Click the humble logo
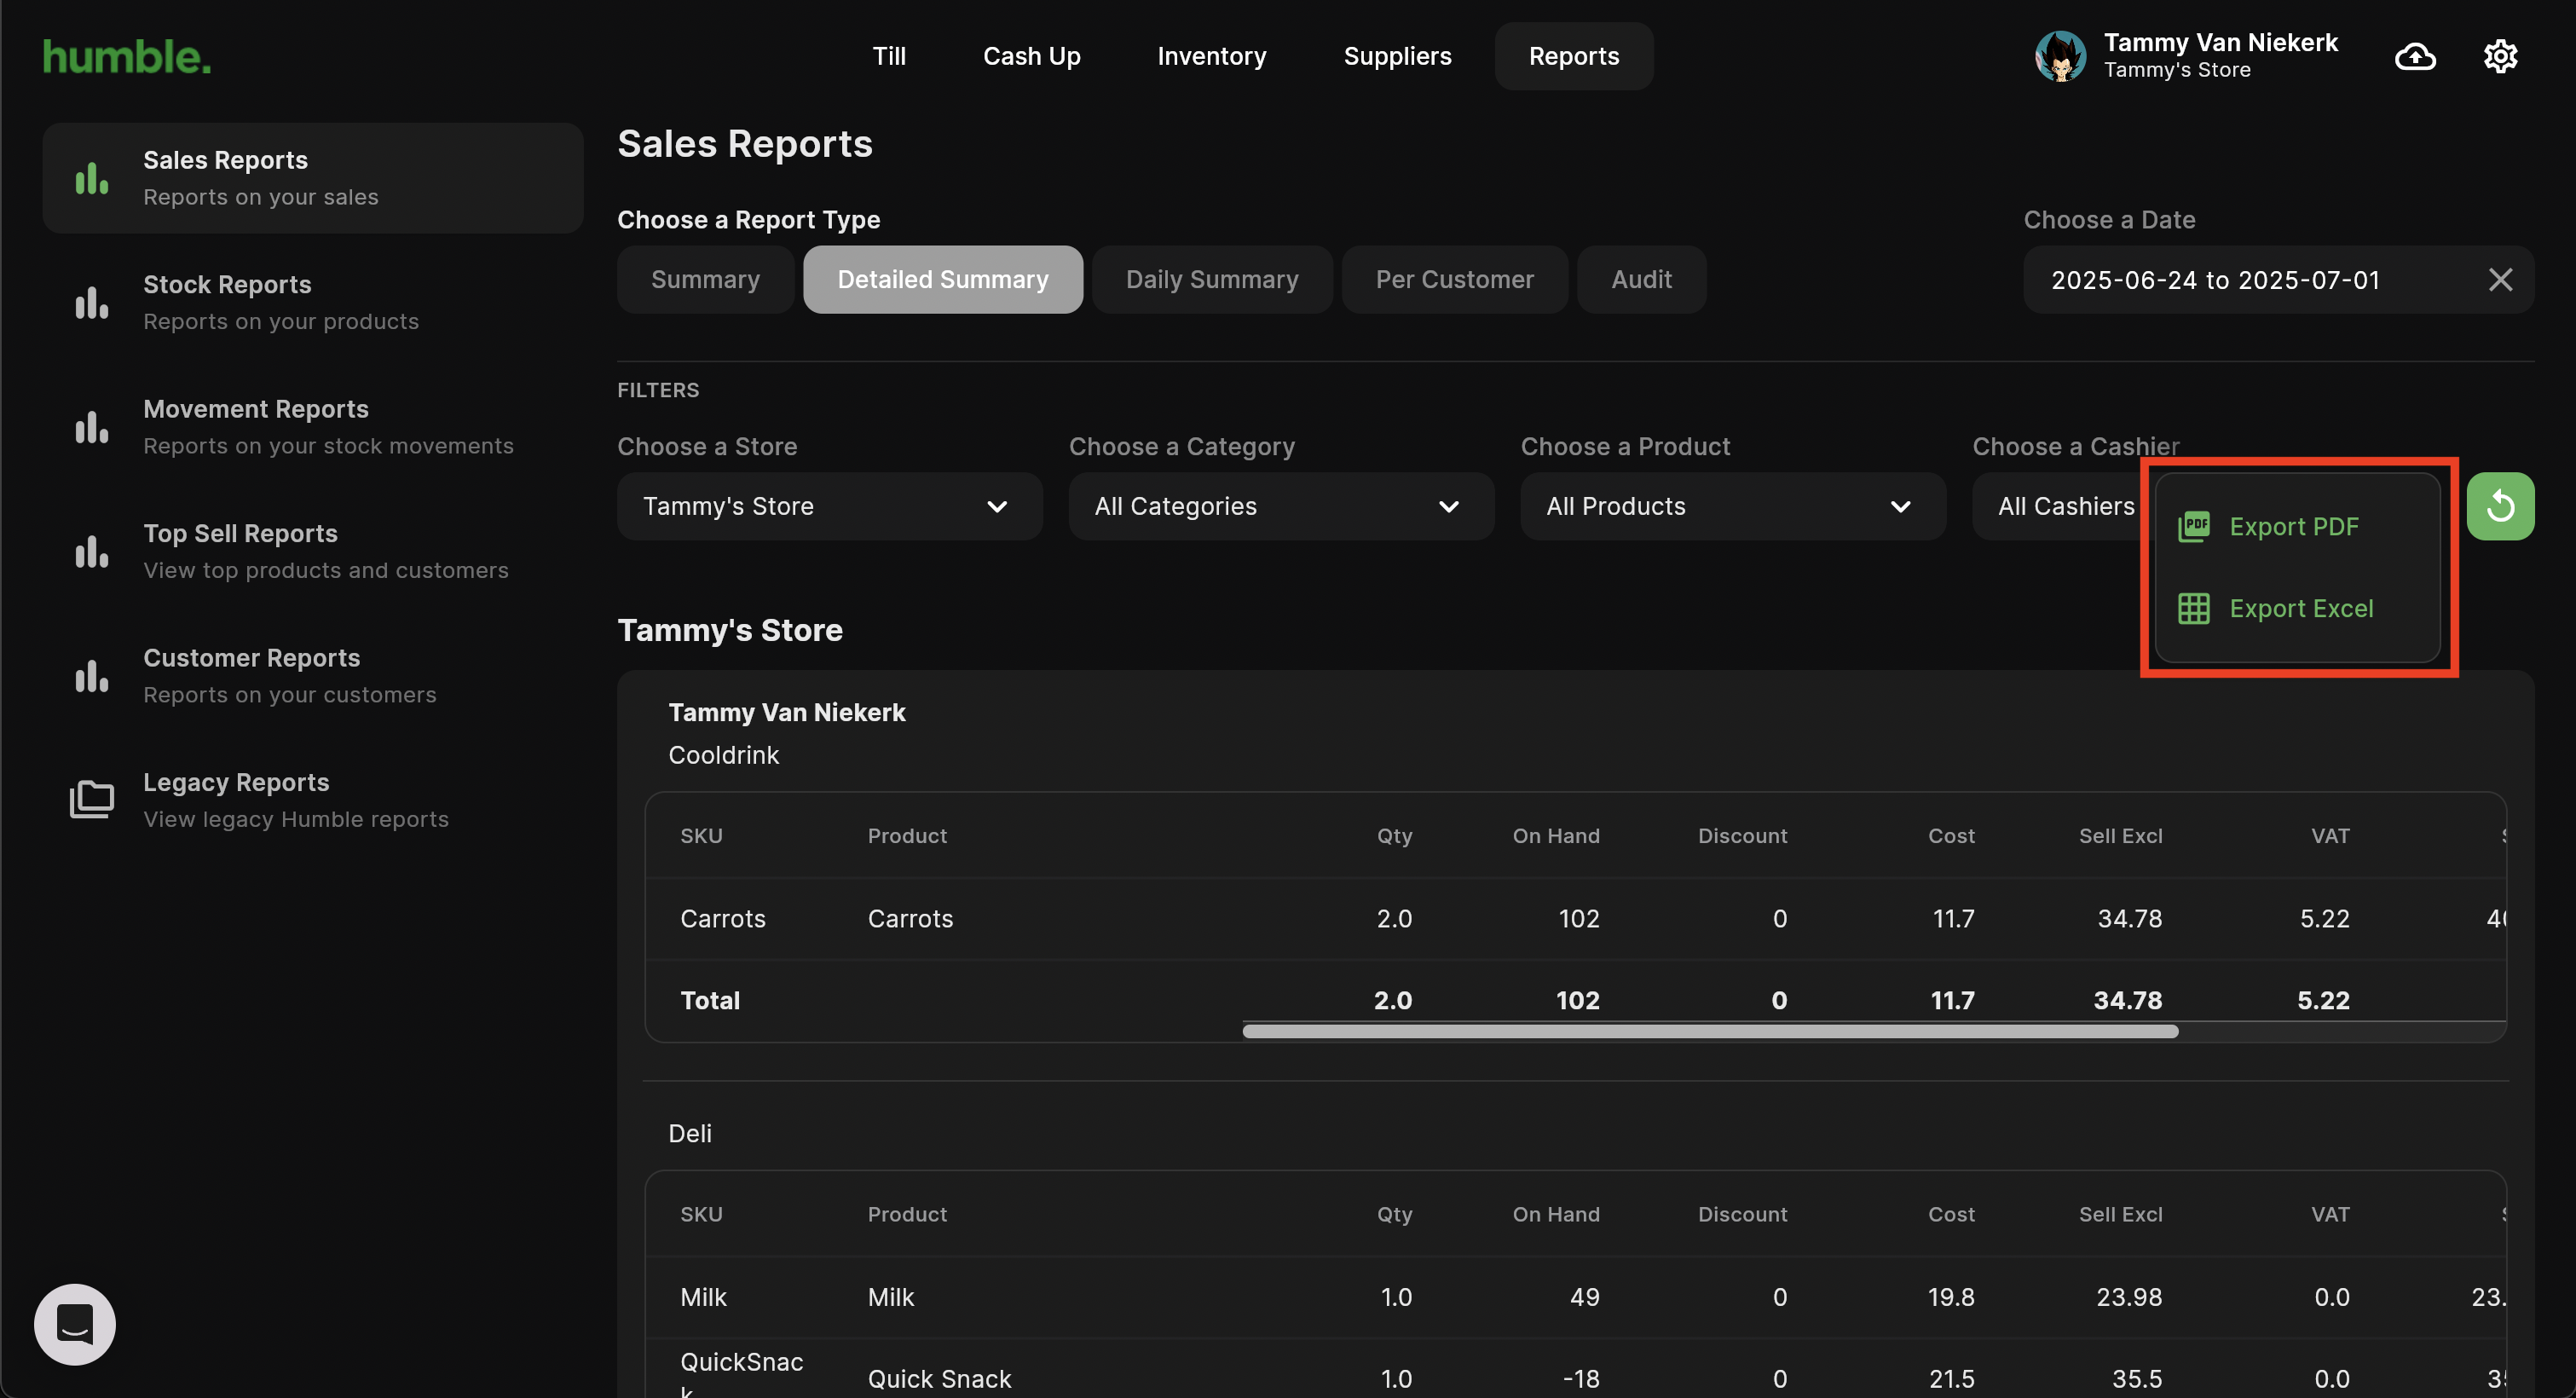2576x1398 pixels. pos(126,57)
